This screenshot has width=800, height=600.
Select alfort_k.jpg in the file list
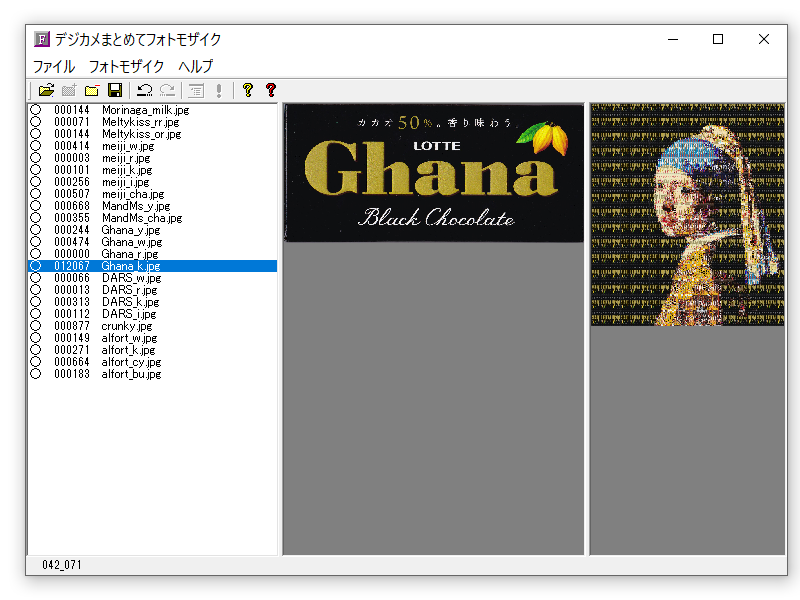coord(128,350)
